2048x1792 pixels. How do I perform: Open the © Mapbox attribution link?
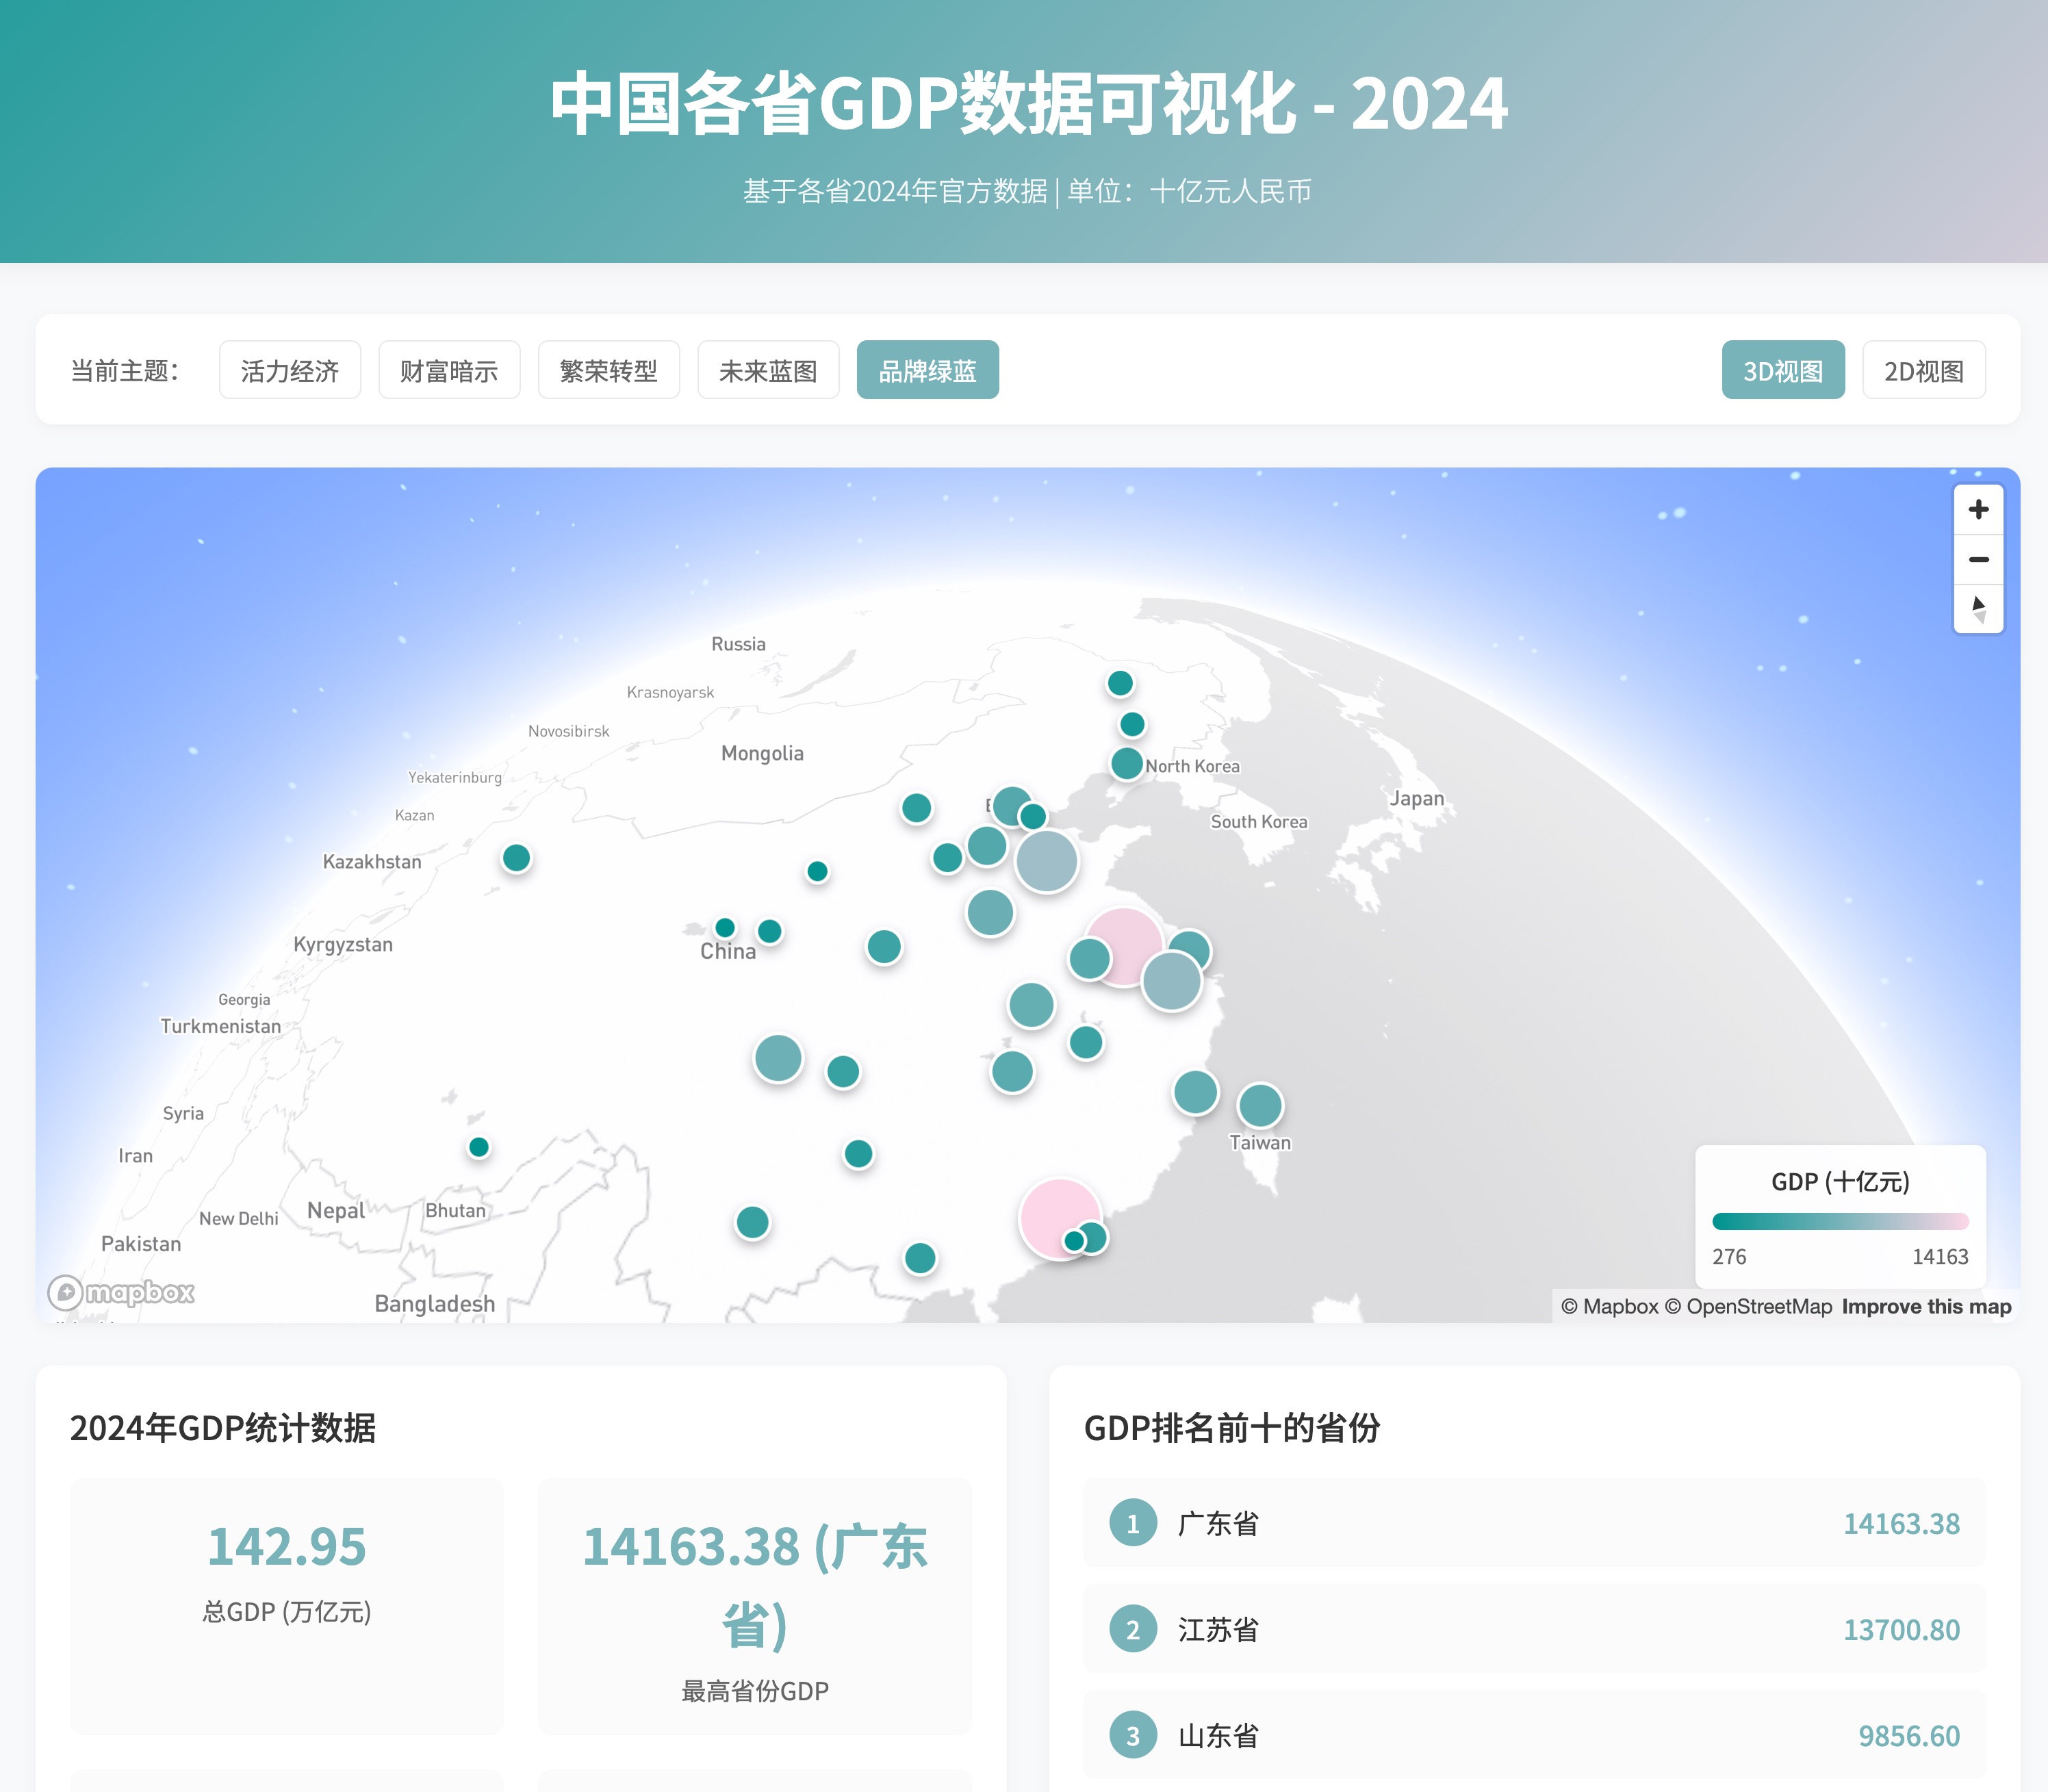pos(1609,1306)
